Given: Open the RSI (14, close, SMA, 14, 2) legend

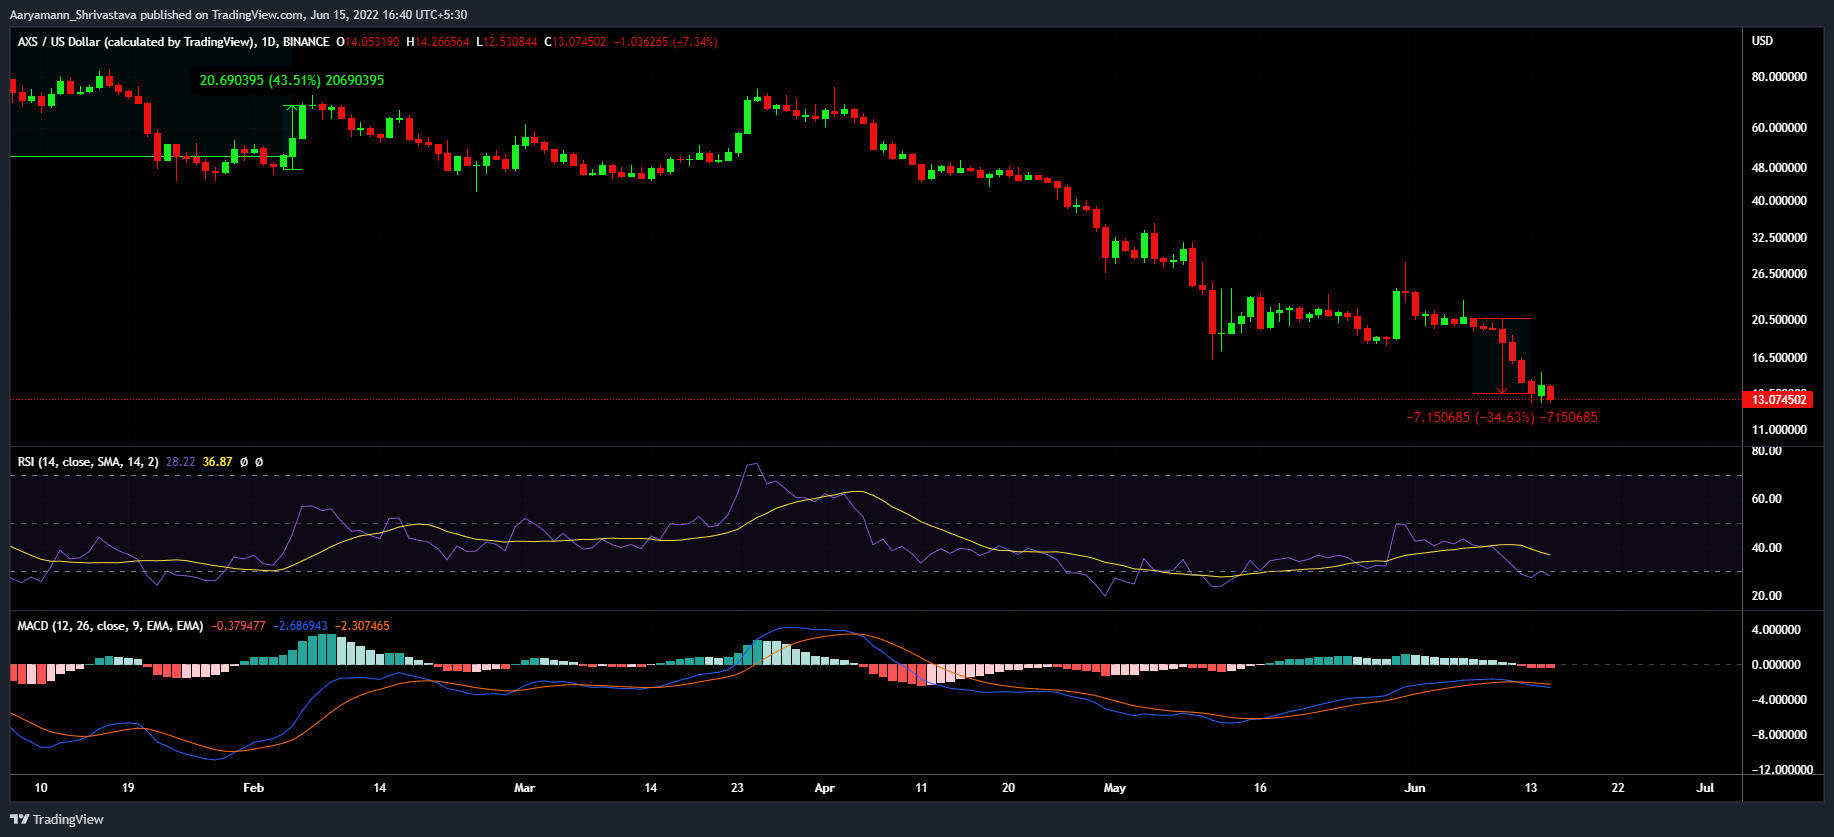Looking at the screenshot, I should tap(88, 462).
